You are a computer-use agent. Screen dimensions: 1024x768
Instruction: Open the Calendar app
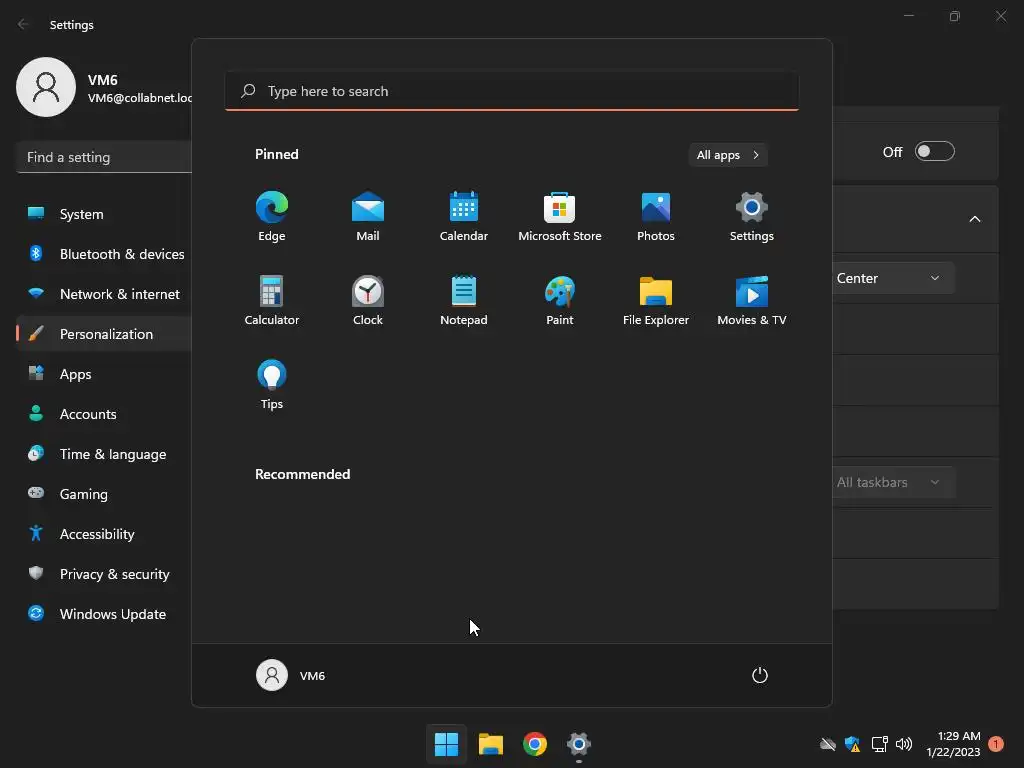(464, 217)
